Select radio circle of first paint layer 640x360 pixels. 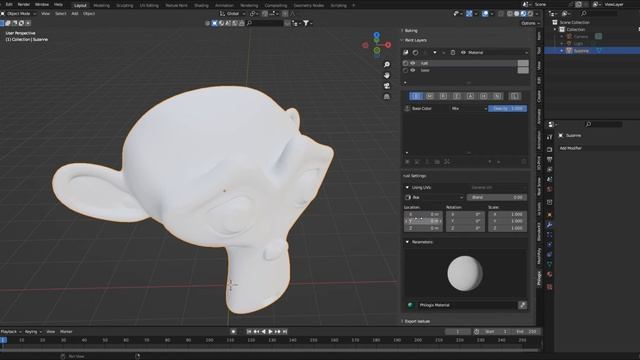(405, 63)
